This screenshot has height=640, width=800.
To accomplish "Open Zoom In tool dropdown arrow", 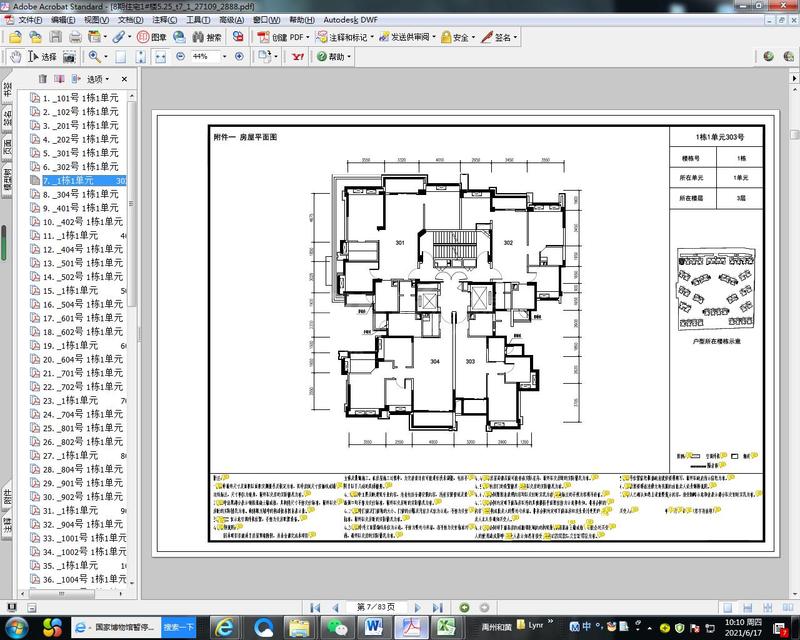I will coord(106,57).
